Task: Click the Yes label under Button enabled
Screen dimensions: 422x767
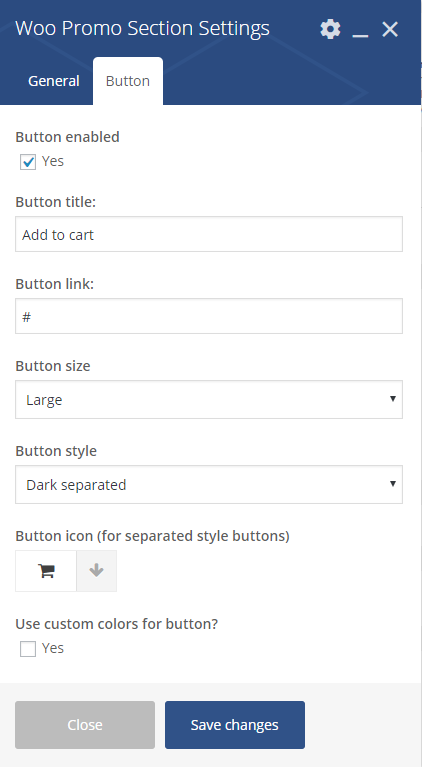Action: point(53,161)
